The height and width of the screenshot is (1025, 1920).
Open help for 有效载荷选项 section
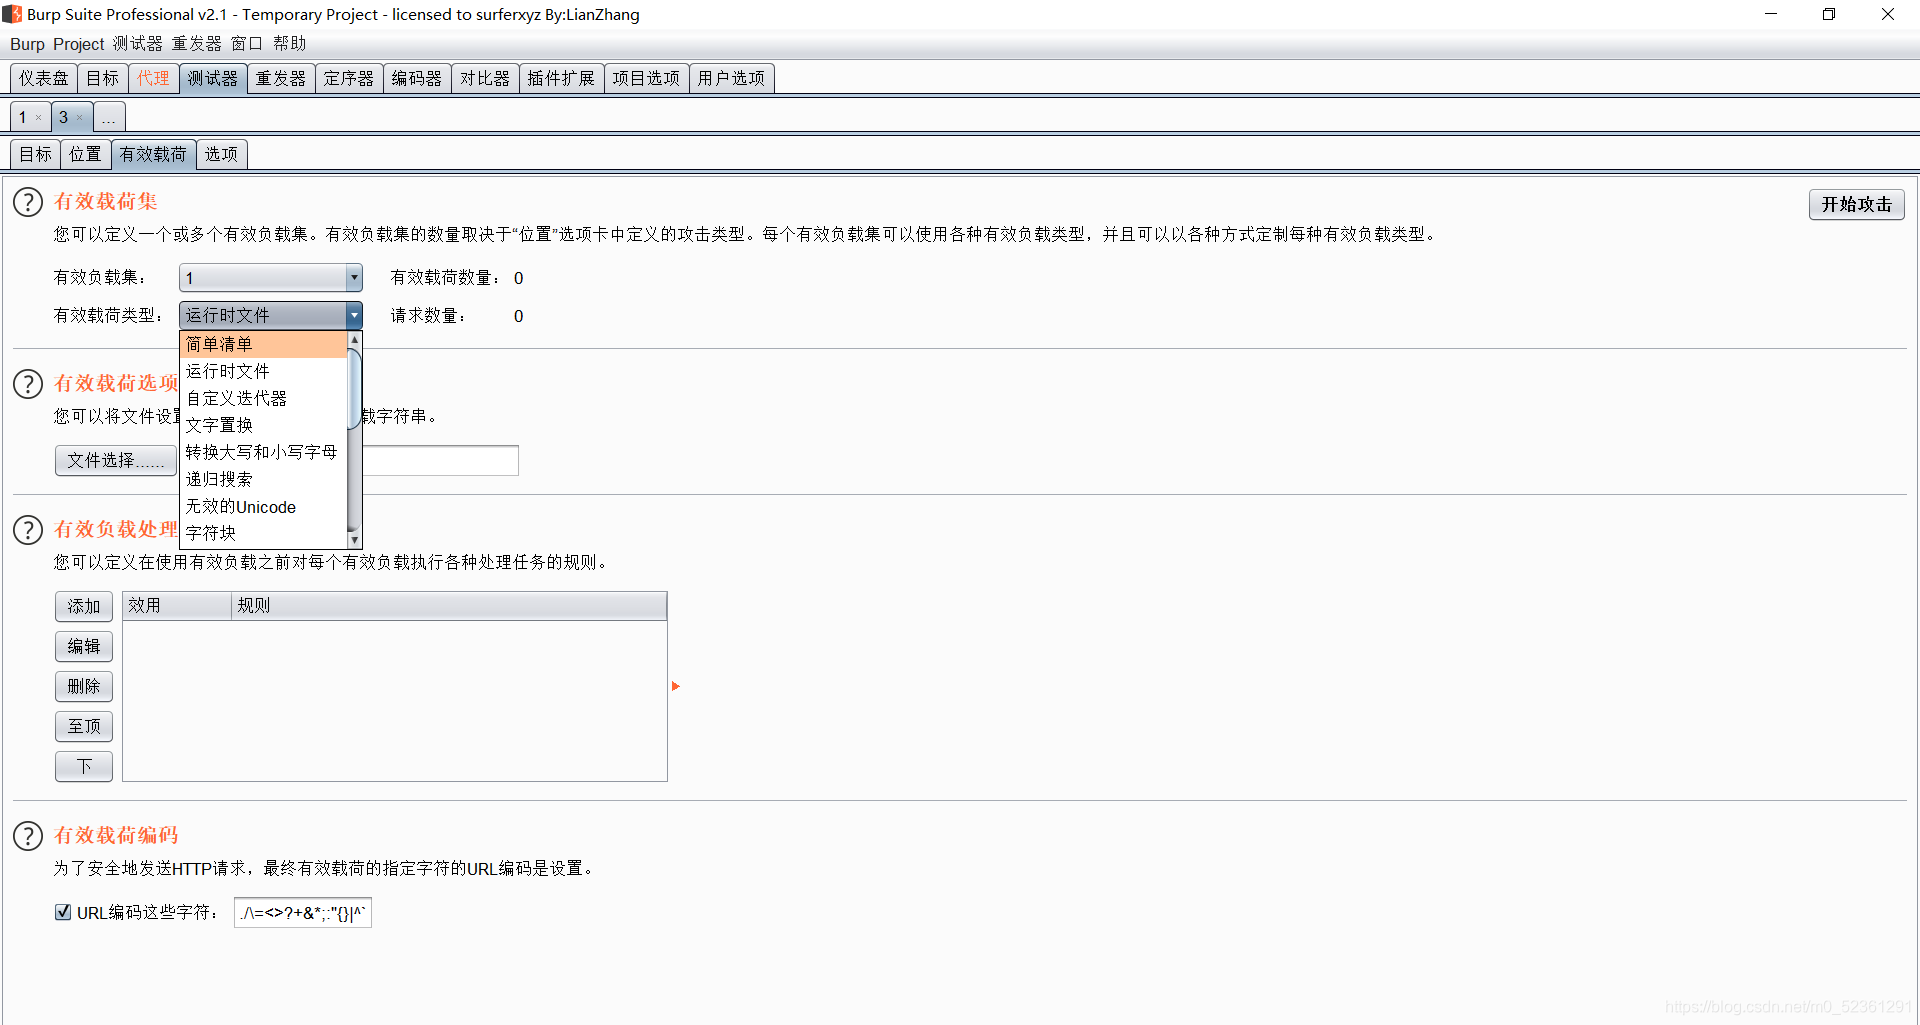click(x=28, y=384)
